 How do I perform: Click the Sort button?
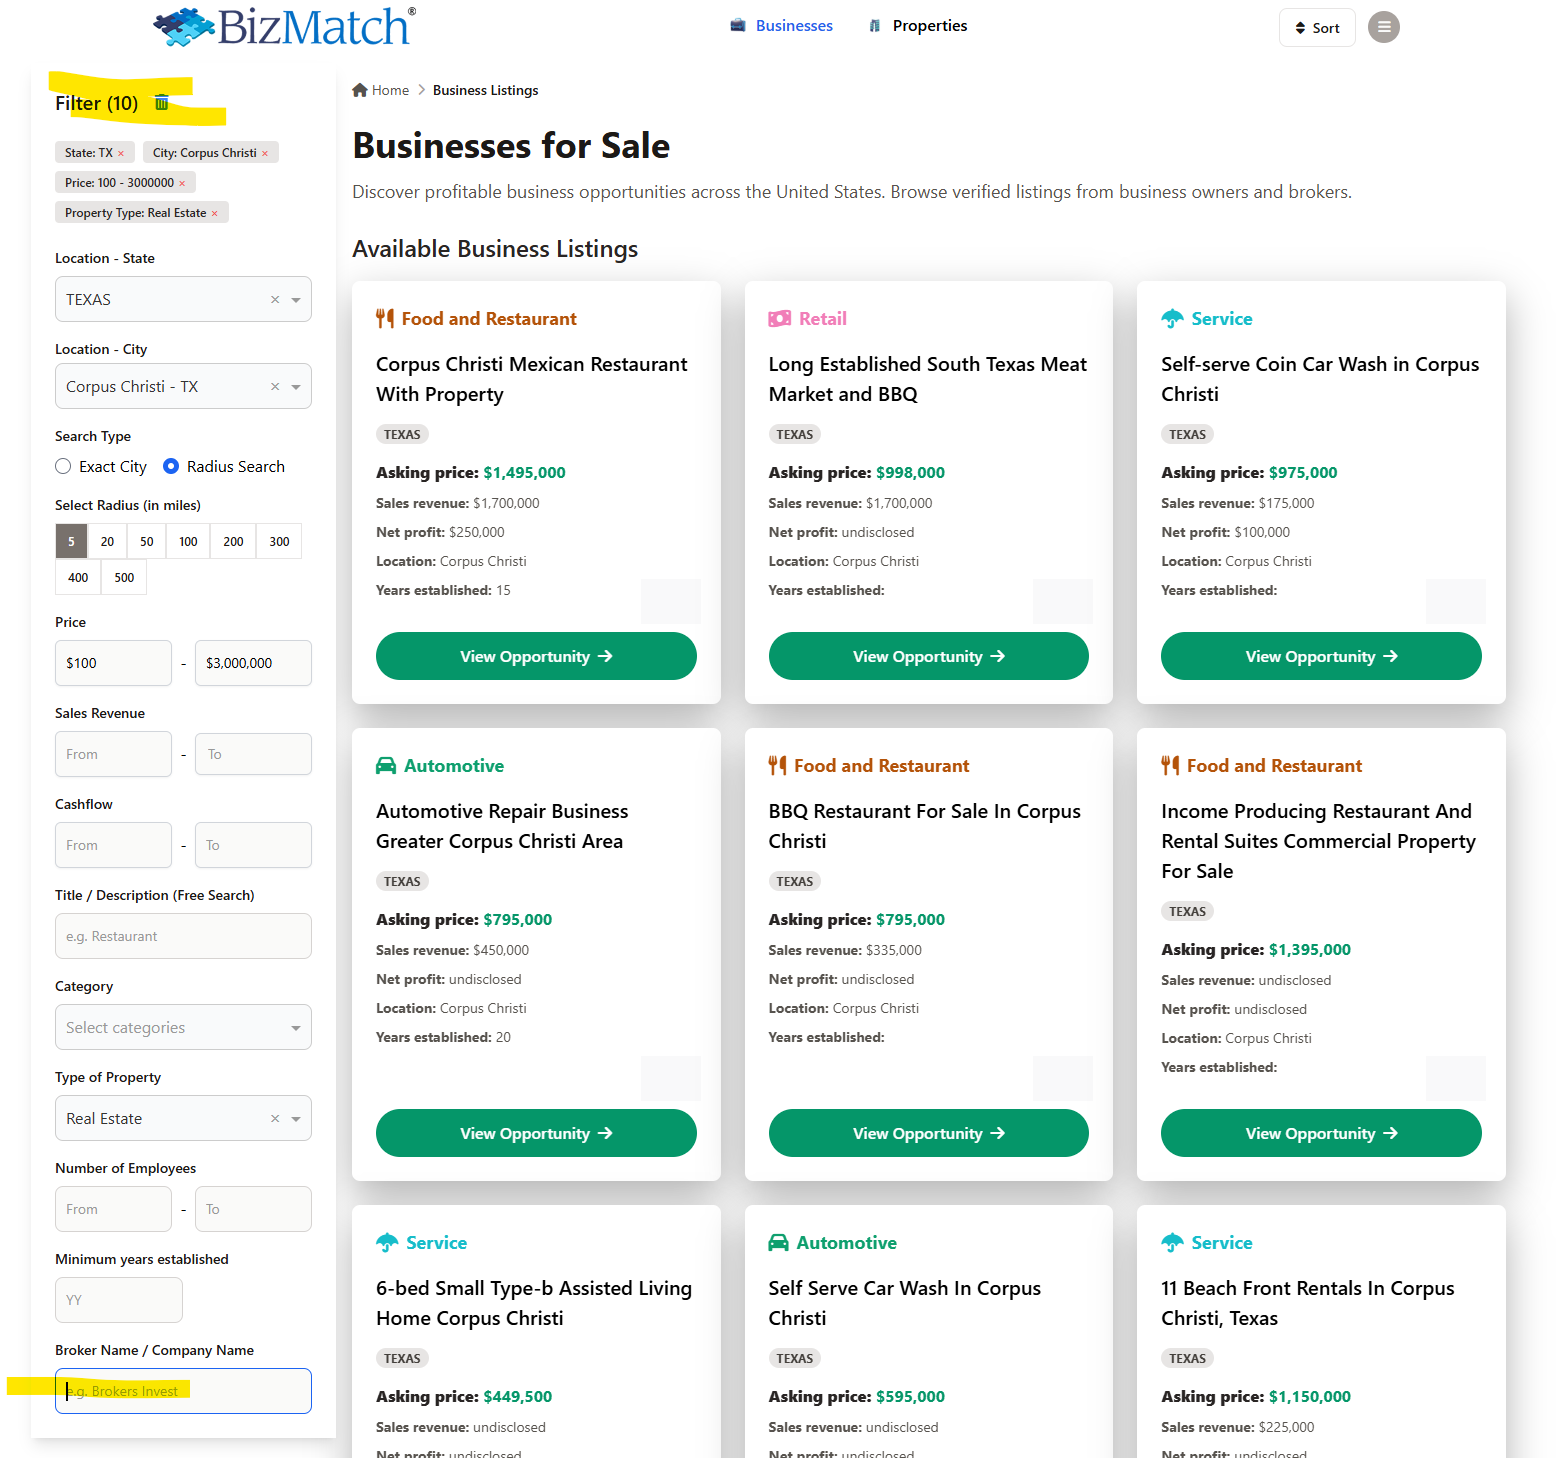(1317, 28)
